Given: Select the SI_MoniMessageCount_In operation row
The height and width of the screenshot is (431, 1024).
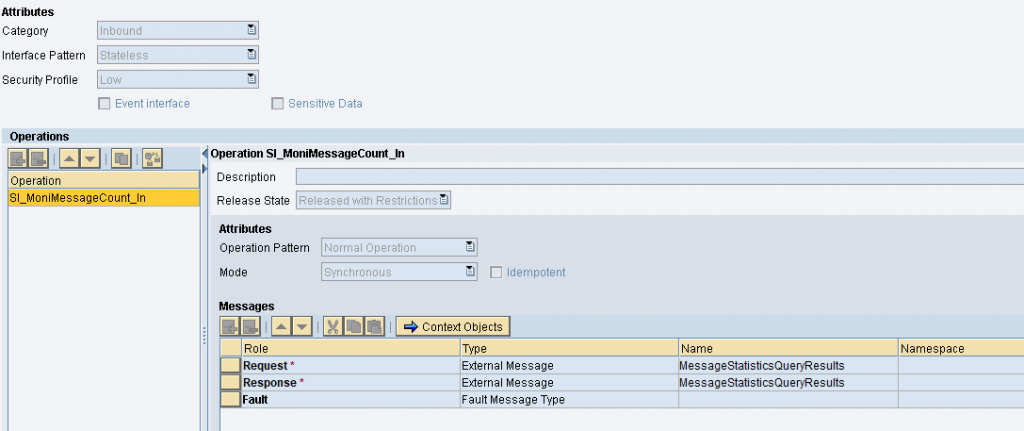Looking at the screenshot, I should coord(104,198).
